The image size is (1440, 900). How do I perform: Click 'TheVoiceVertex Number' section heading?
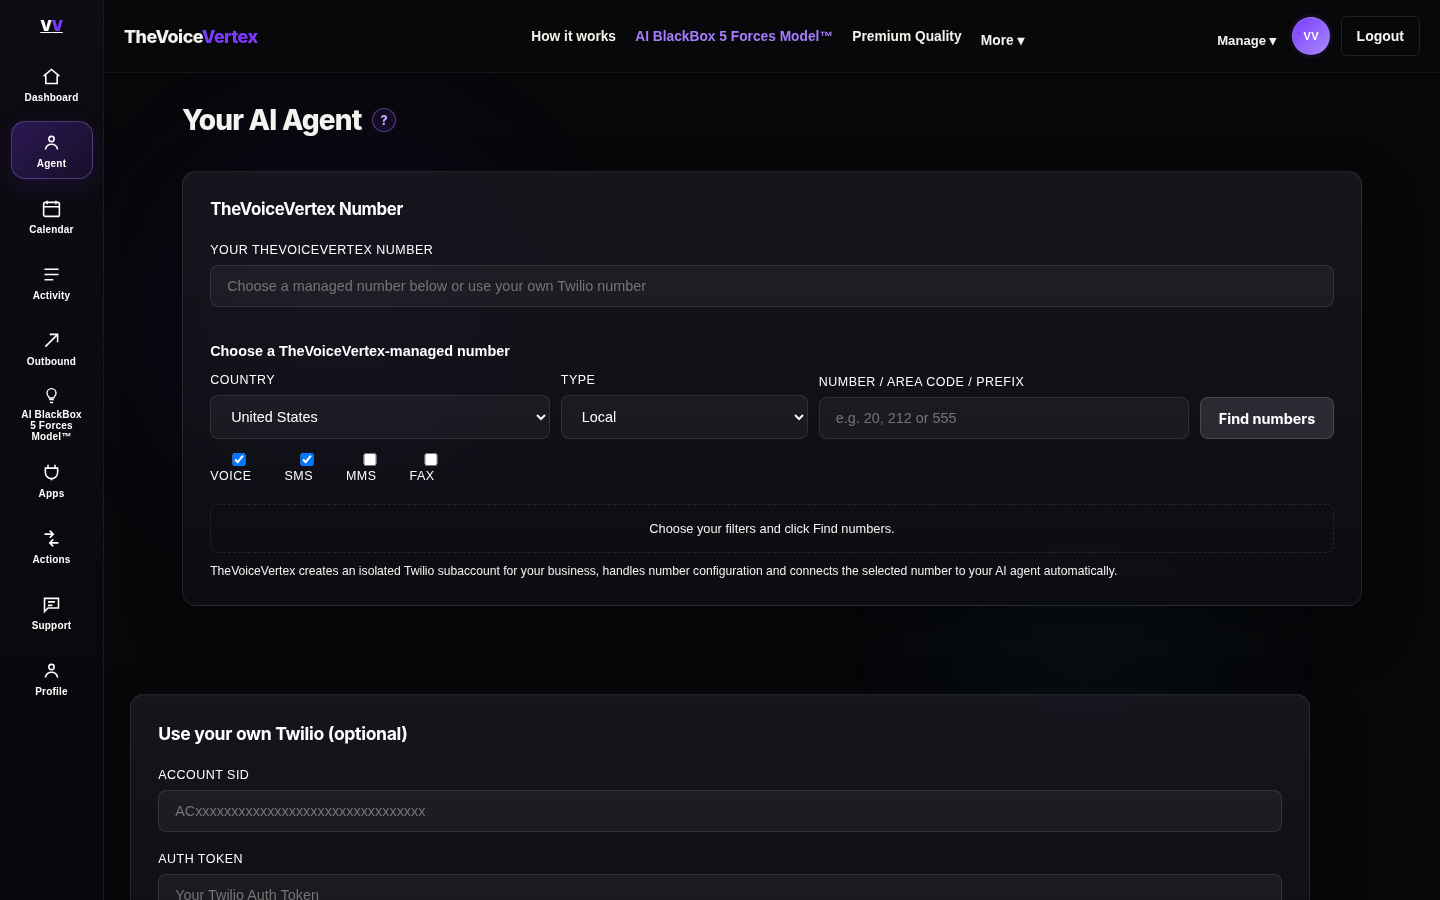[307, 209]
